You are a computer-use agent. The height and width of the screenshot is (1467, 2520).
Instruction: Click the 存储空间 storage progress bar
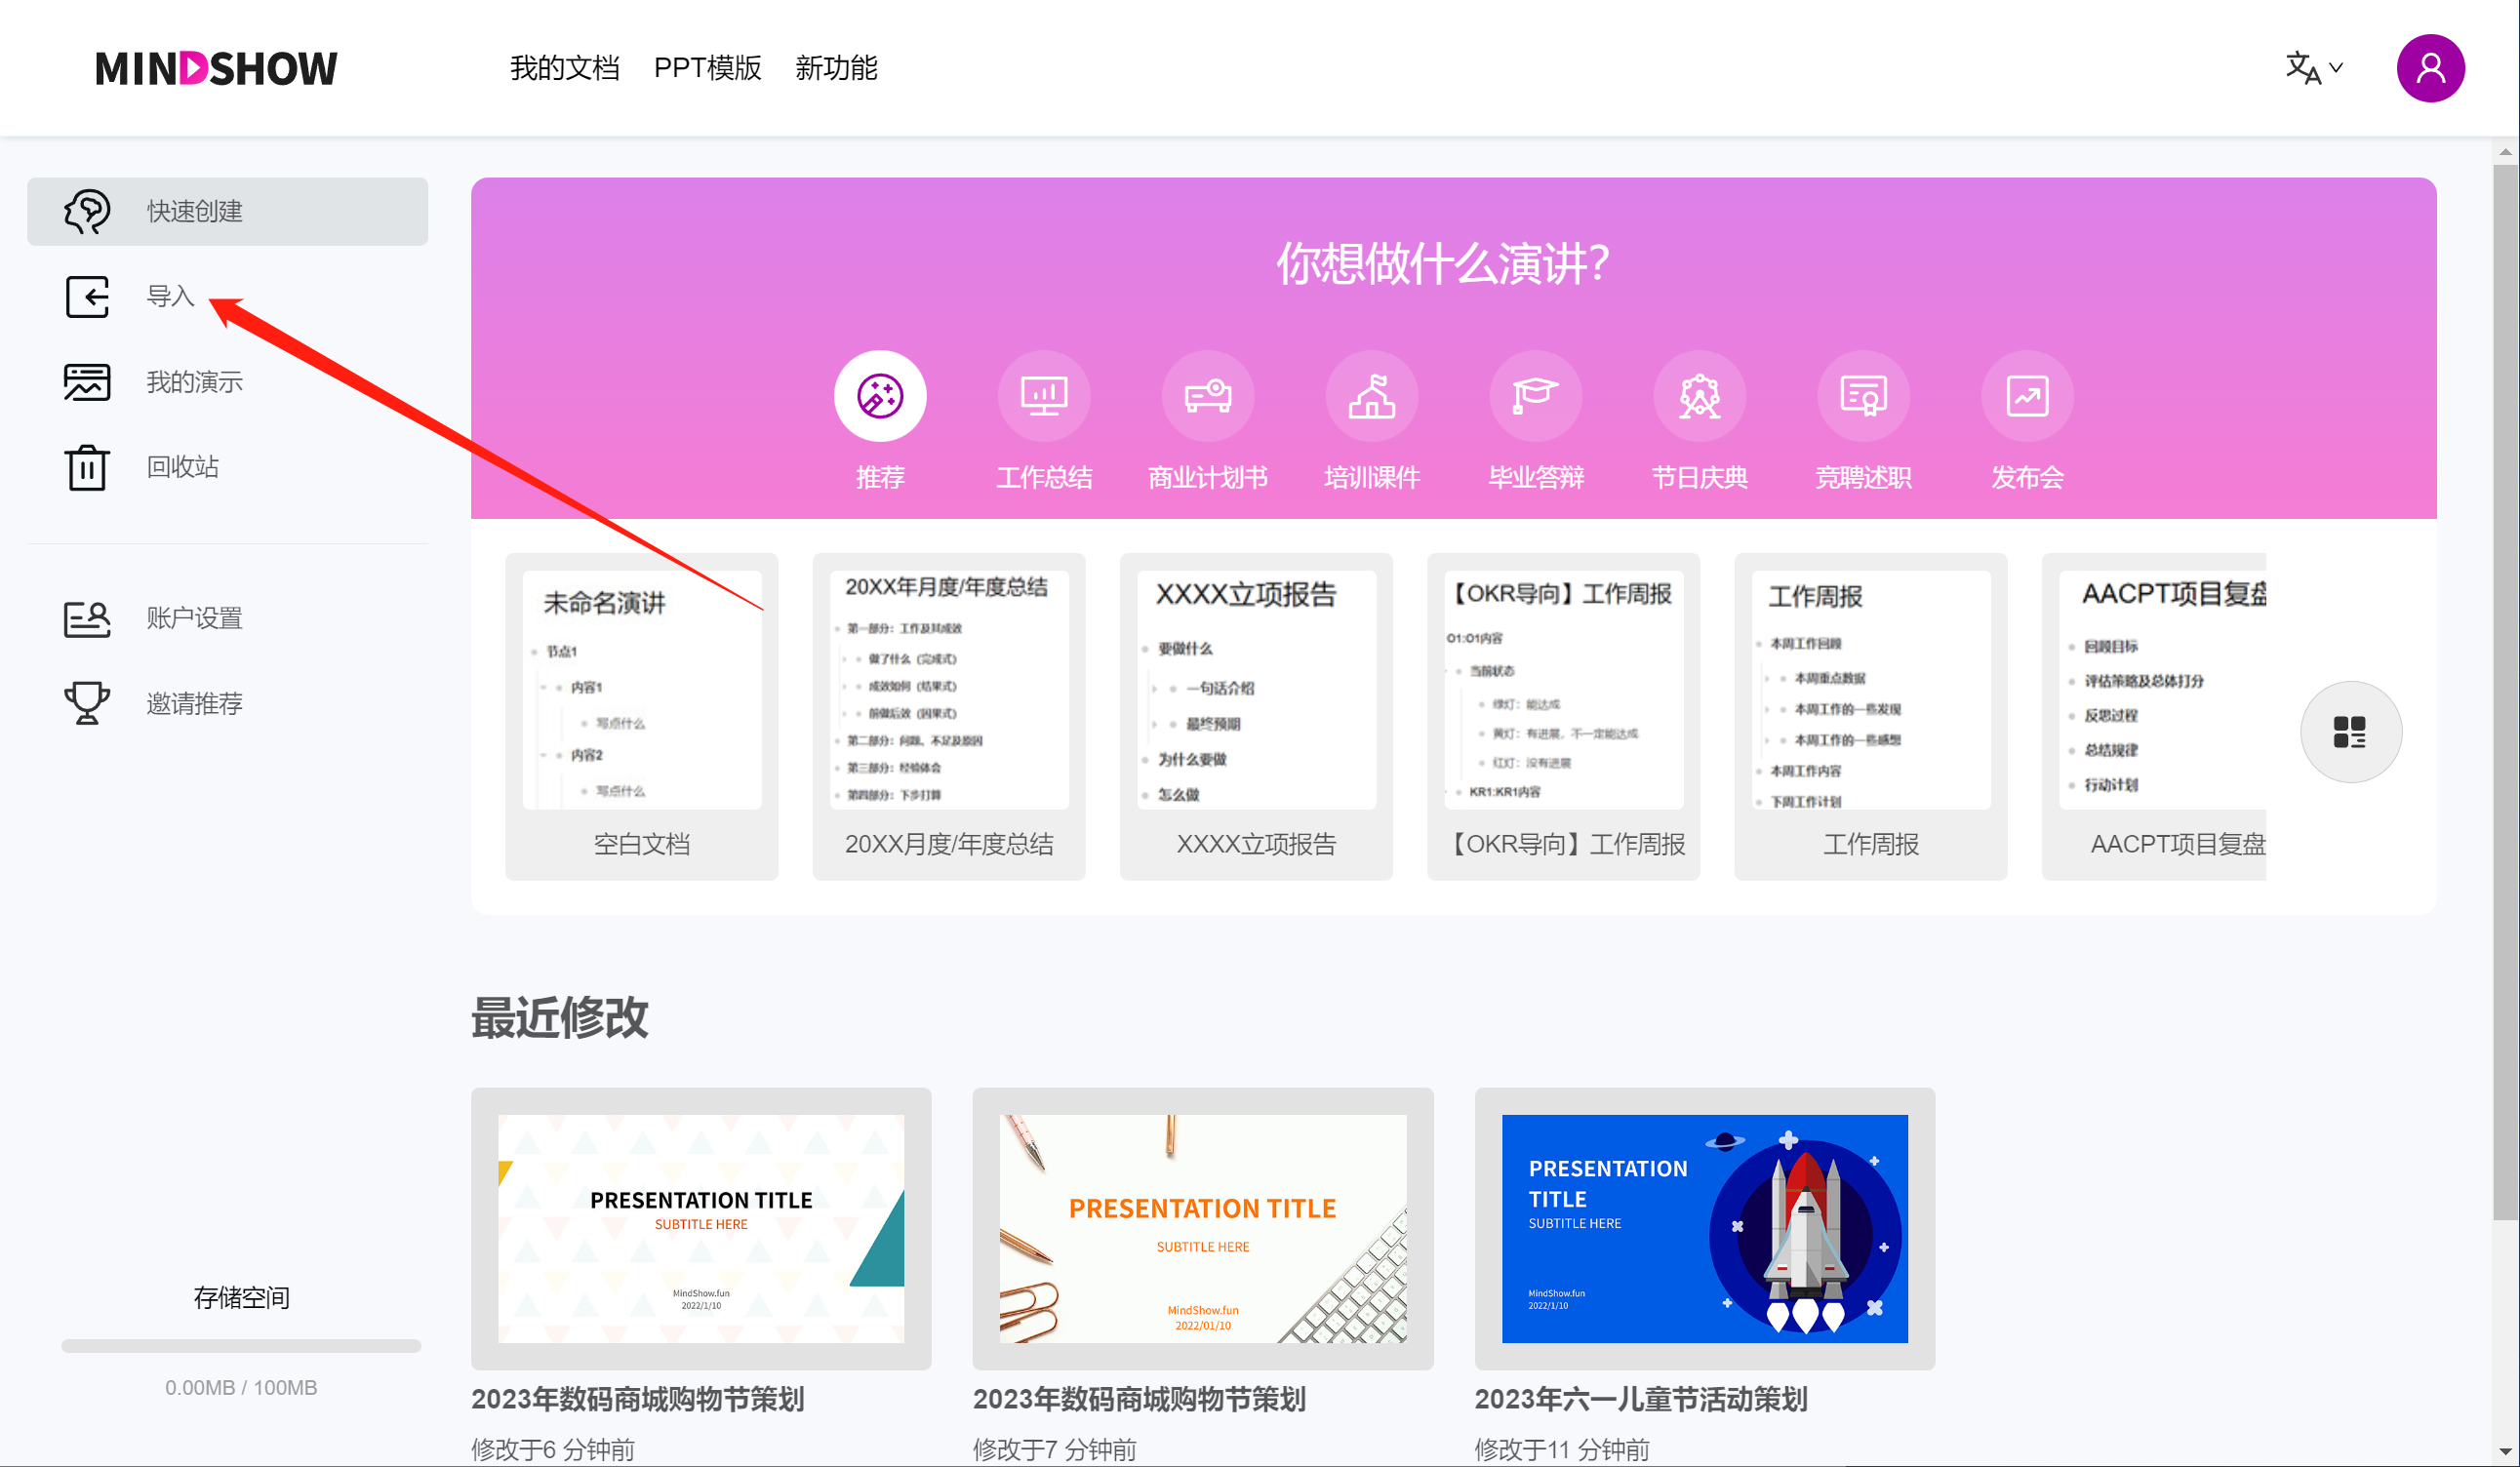[x=241, y=1346]
